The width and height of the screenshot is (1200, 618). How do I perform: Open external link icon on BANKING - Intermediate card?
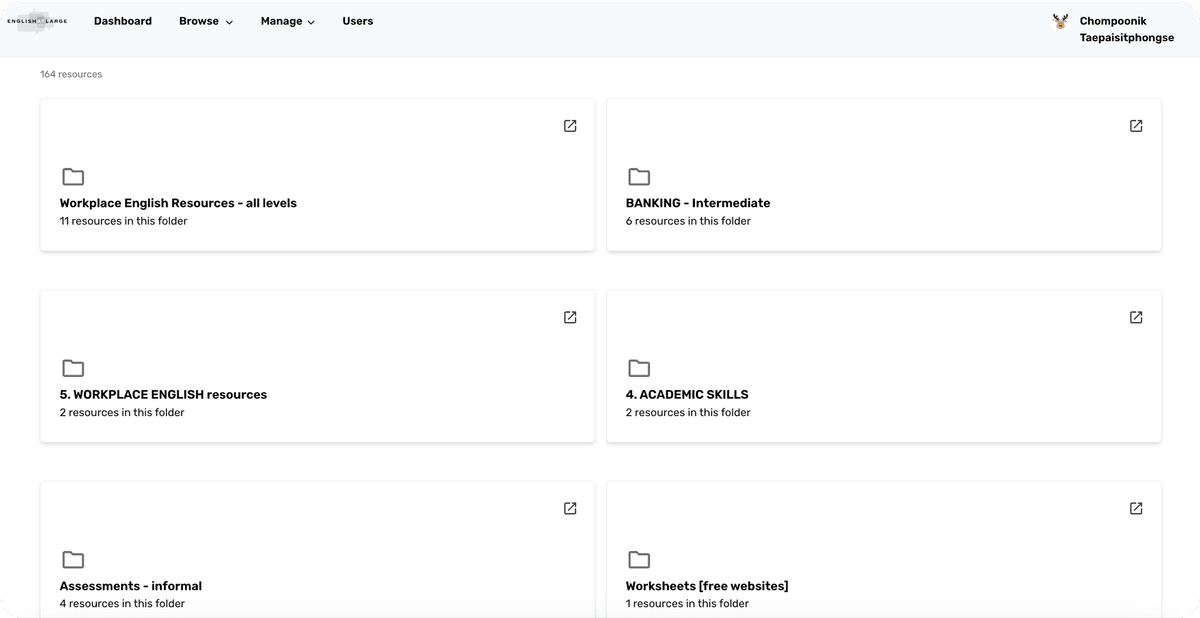pyautogui.click(x=1136, y=126)
